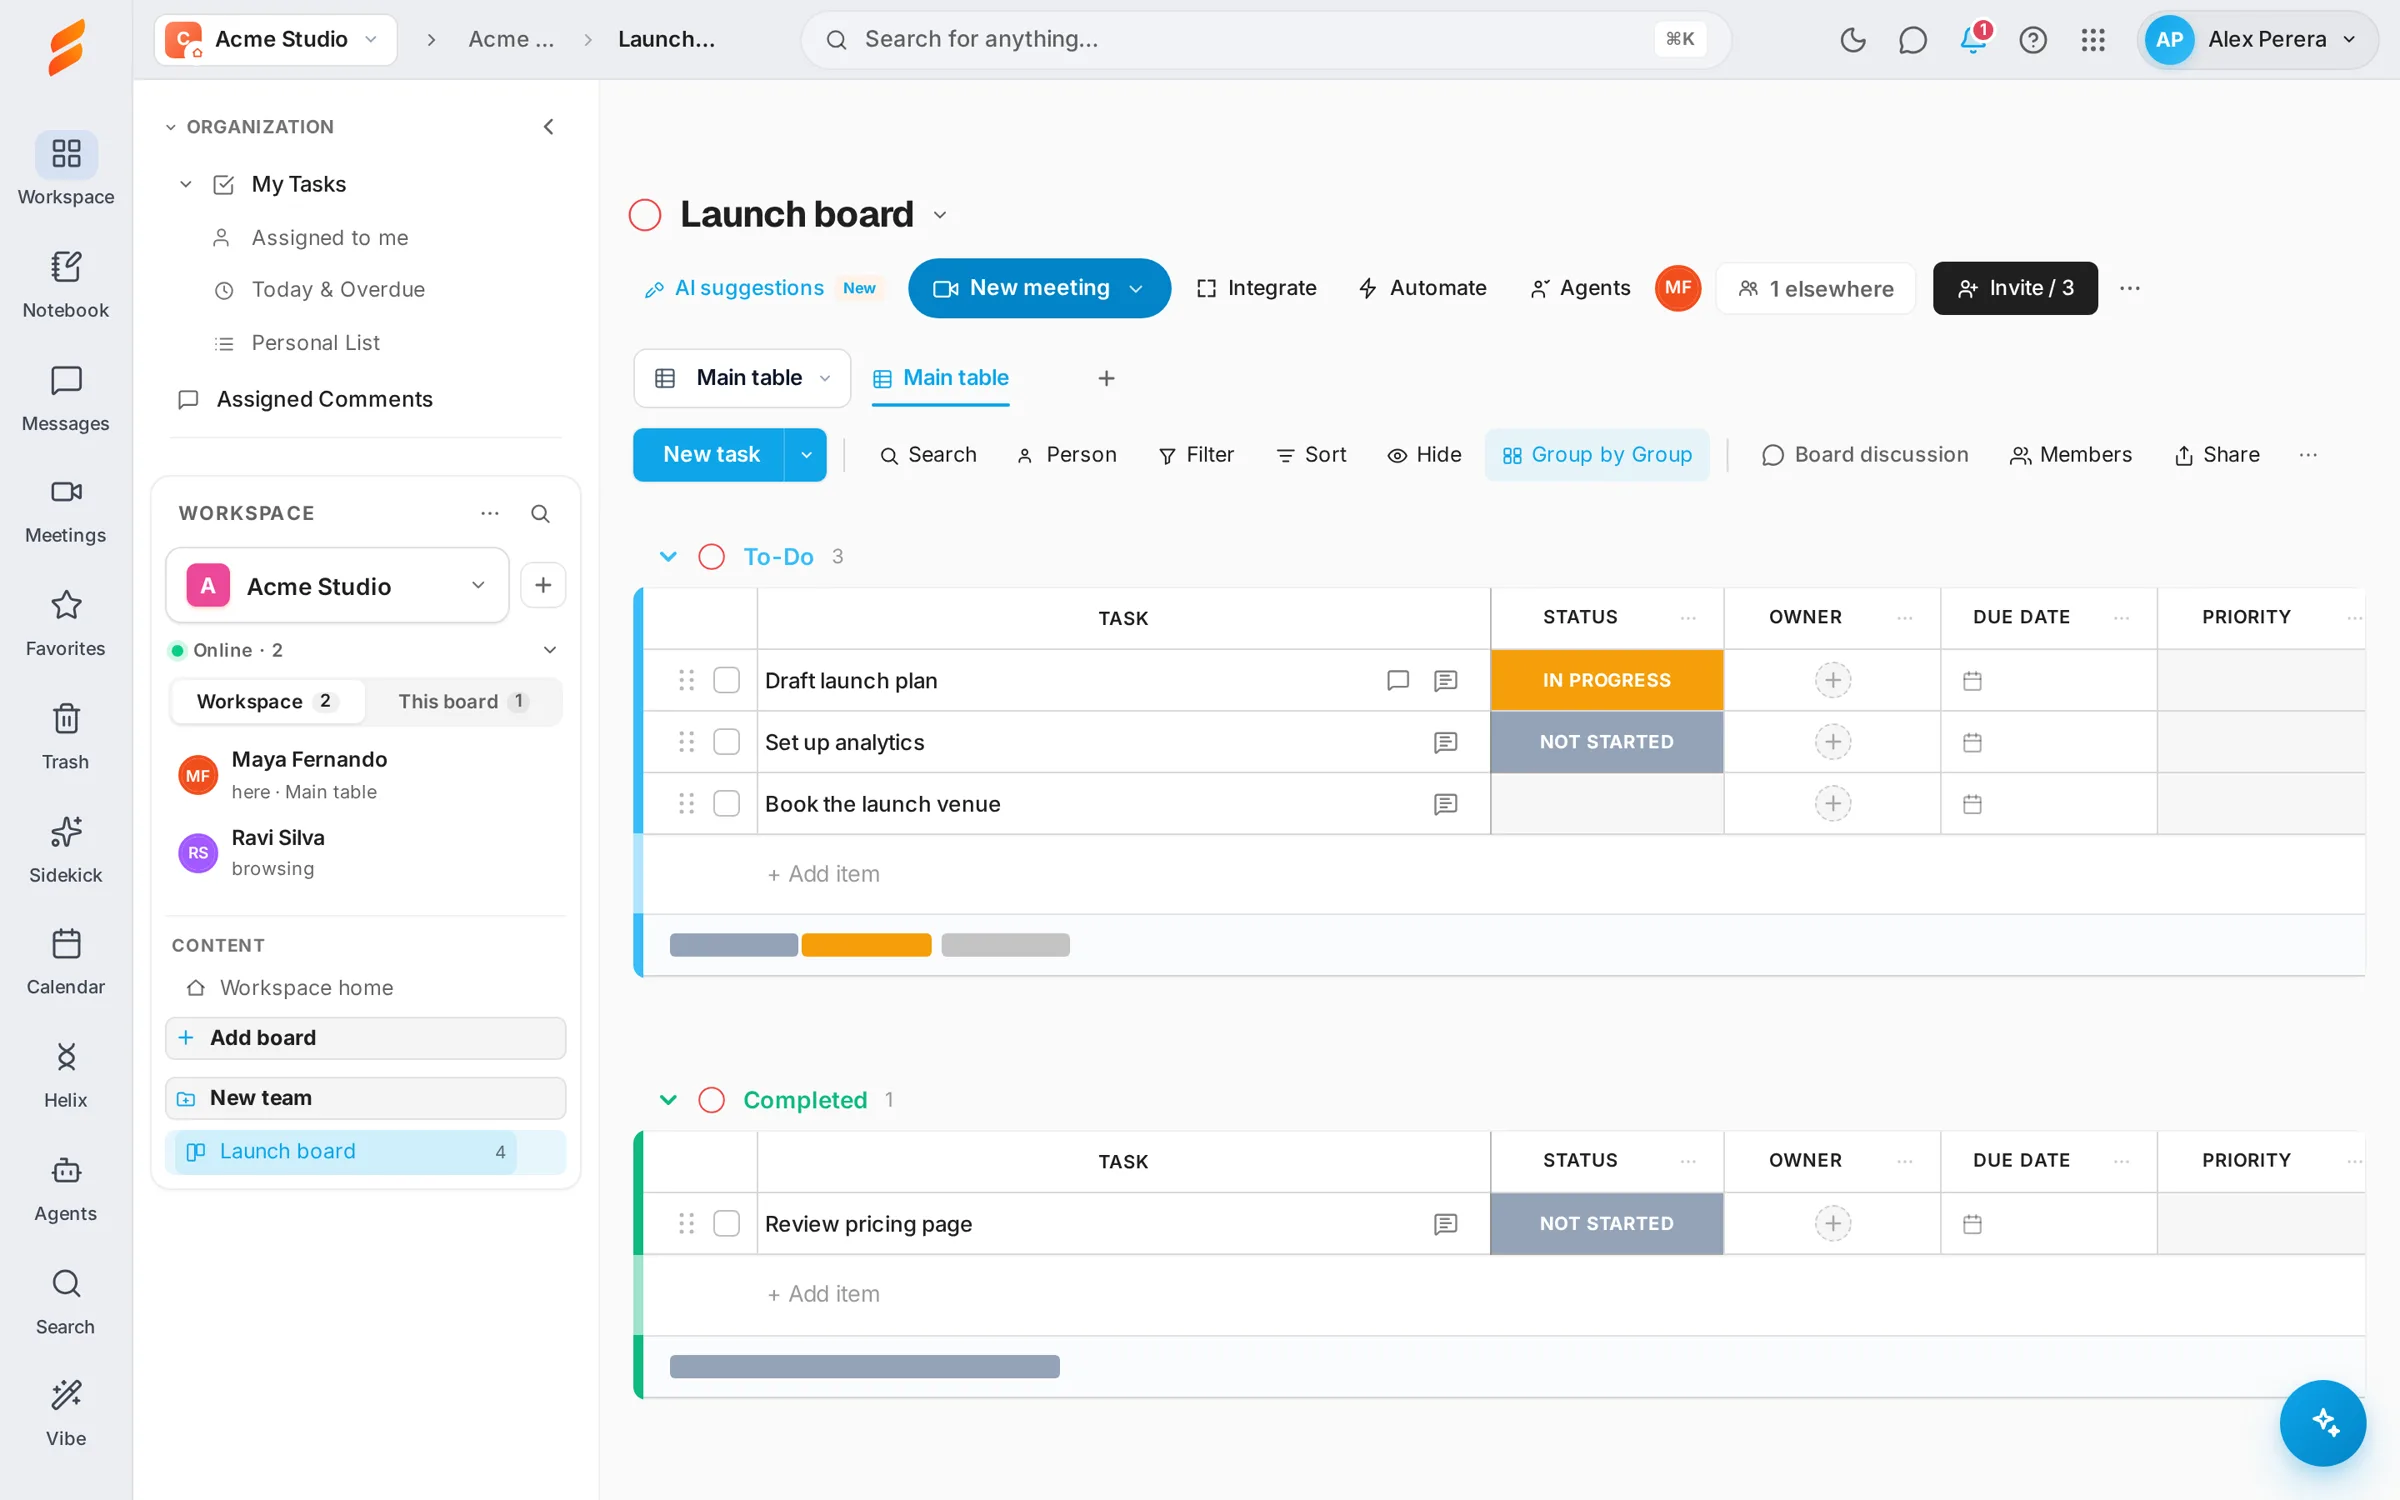The image size is (2400, 1500).
Task: Switch to the This board tab
Action: (463, 701)
